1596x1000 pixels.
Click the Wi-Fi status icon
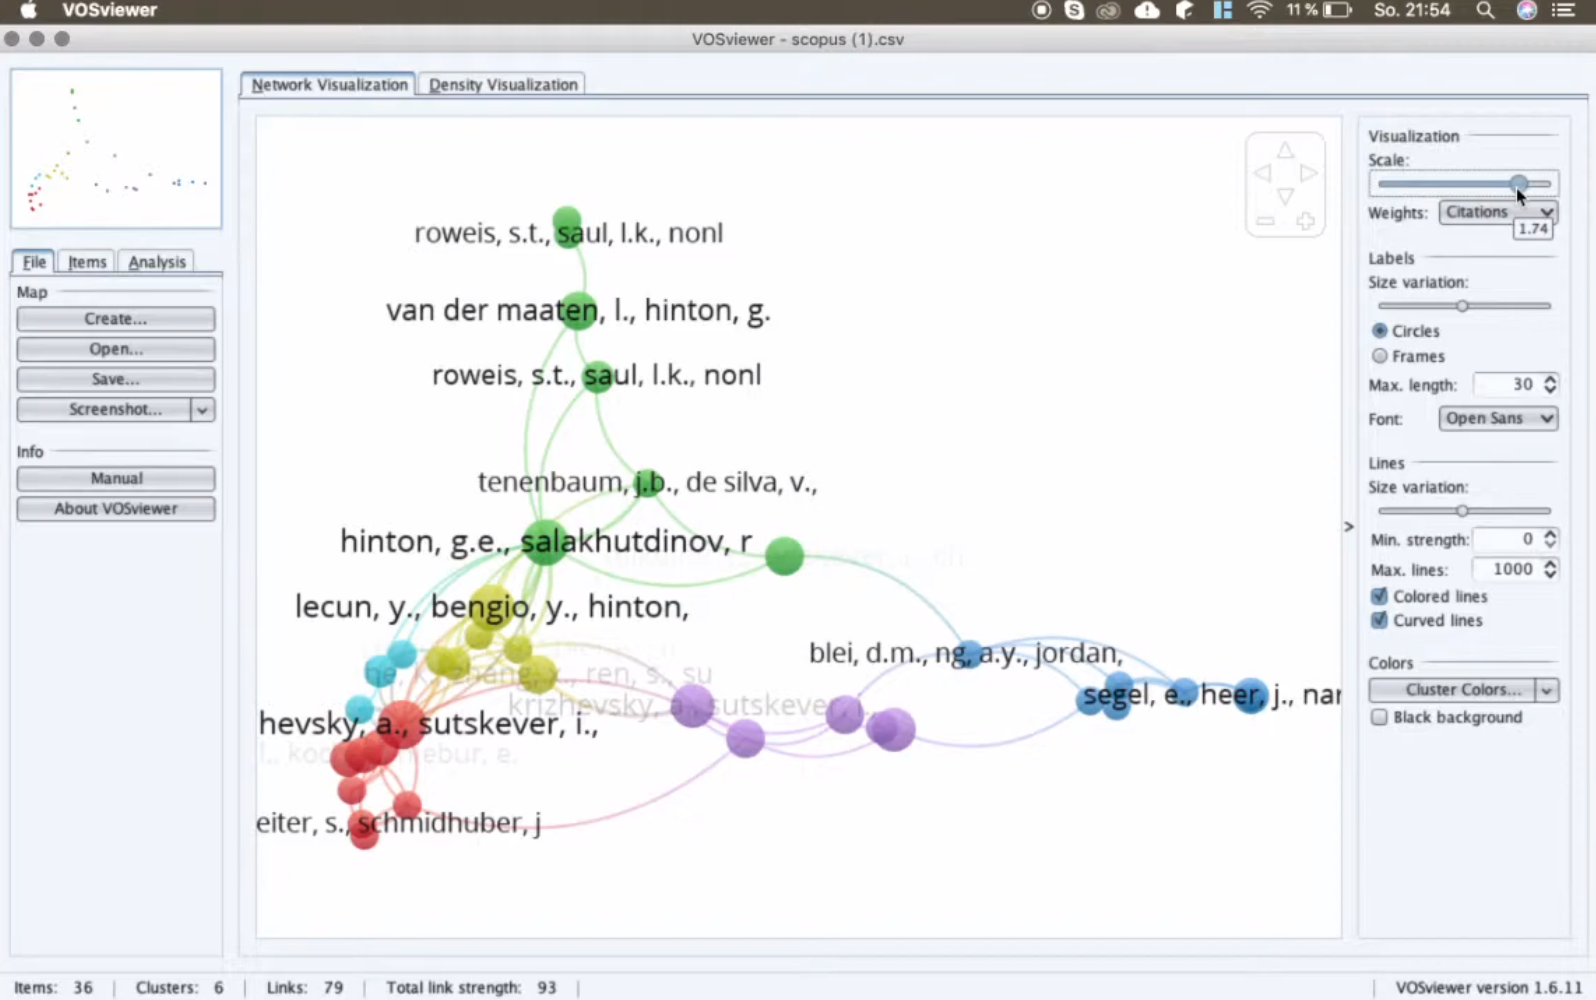(x=1259, y=10)
